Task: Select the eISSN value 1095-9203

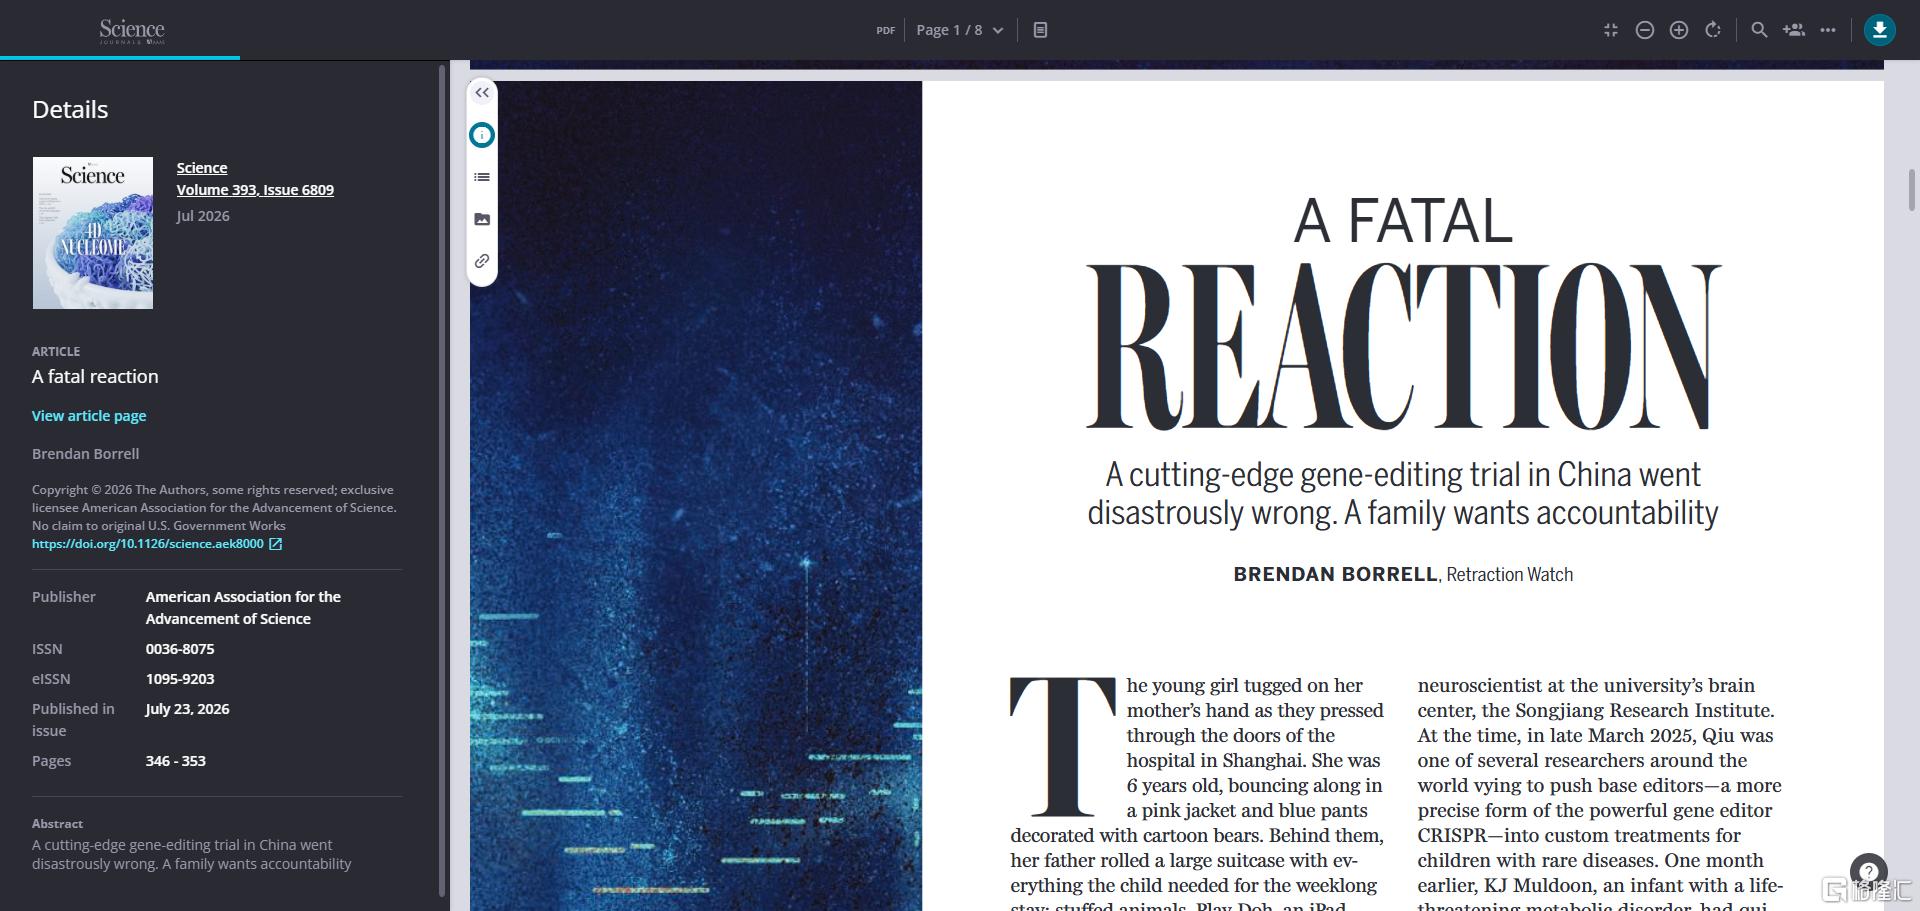Action: (180, 679)
